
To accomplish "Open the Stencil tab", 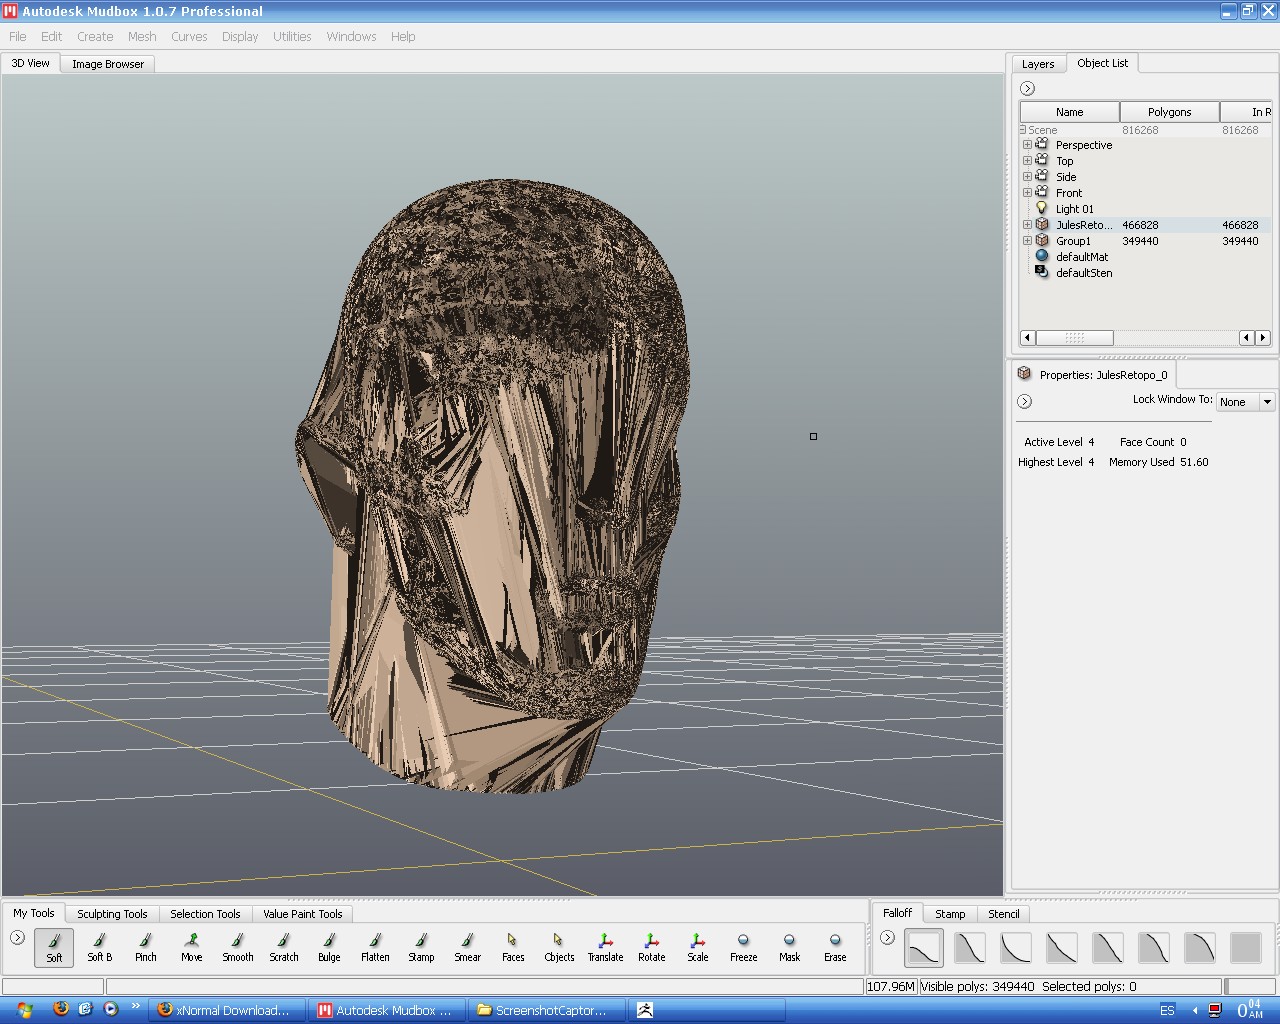I will [1003, 914].
